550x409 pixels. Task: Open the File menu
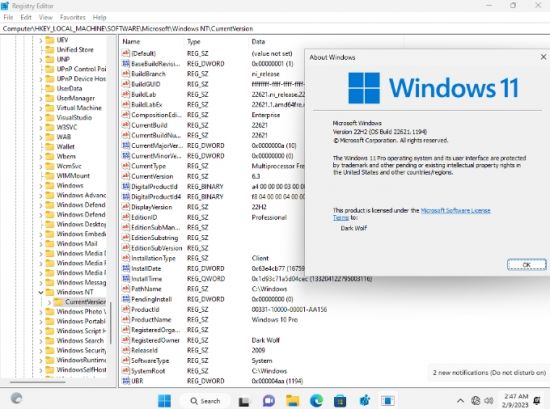[8, 17]
